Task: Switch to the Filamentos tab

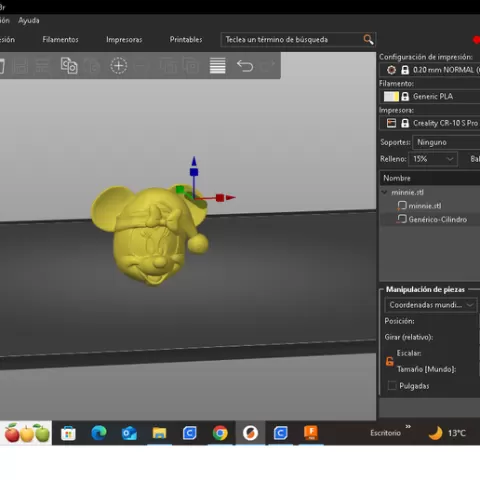Action: (60, 39)
